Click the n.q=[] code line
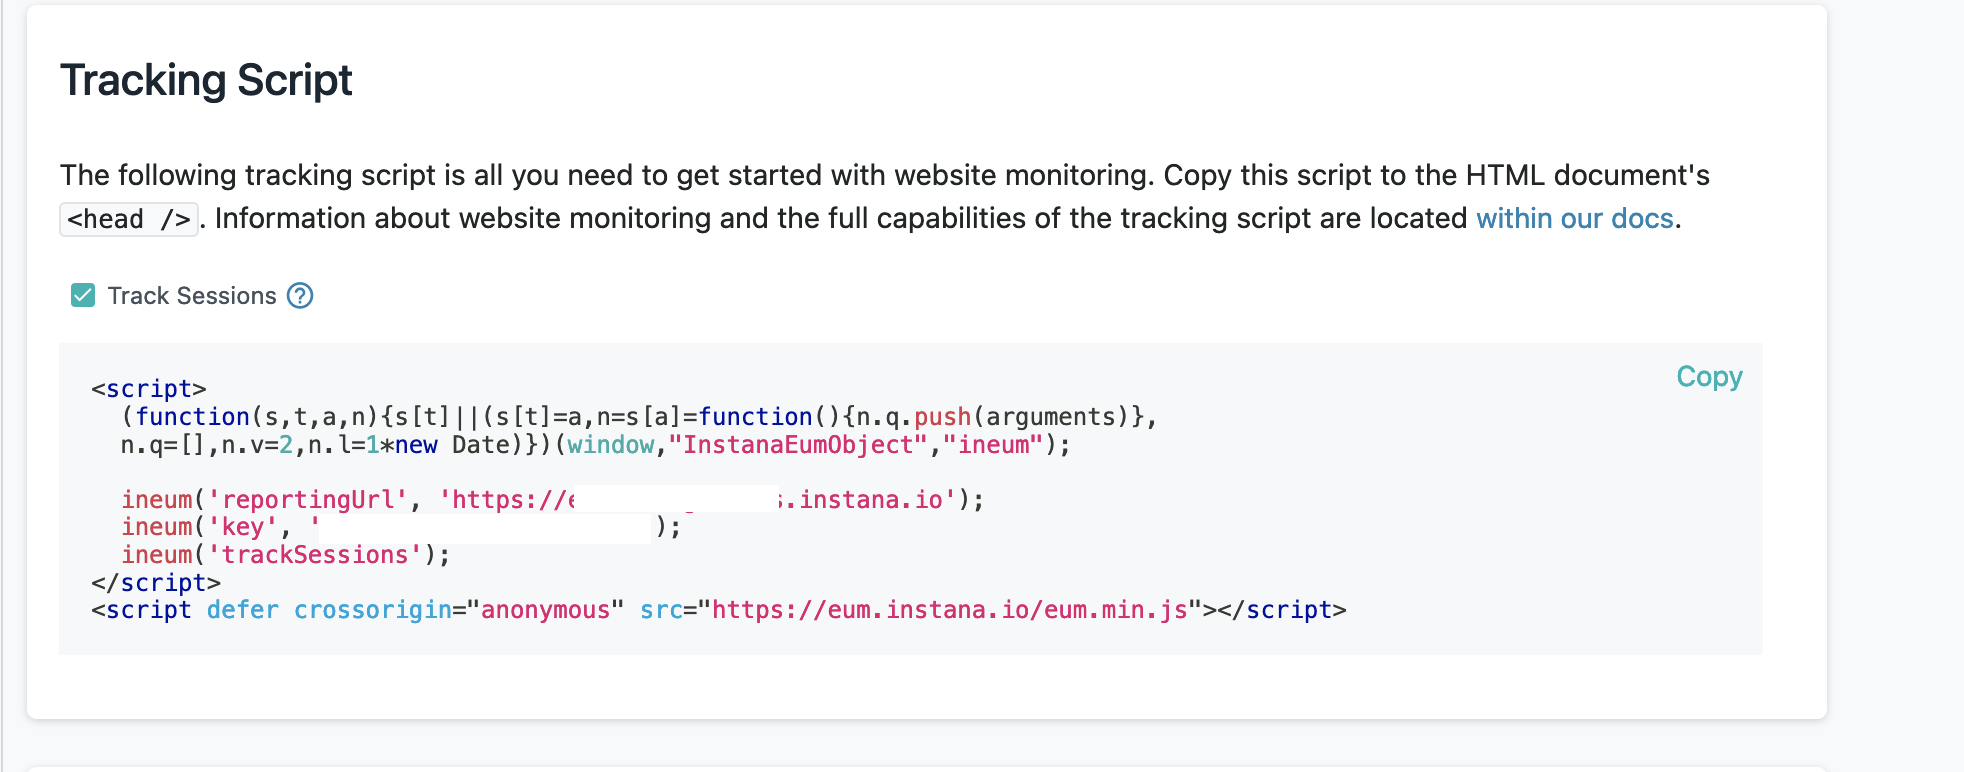This screenshot has width=1964, height=772. point(596,445)
